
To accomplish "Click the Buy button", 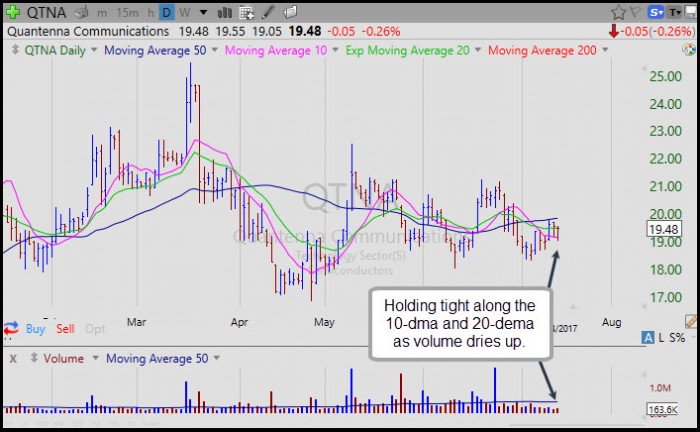I will (35, 329).
